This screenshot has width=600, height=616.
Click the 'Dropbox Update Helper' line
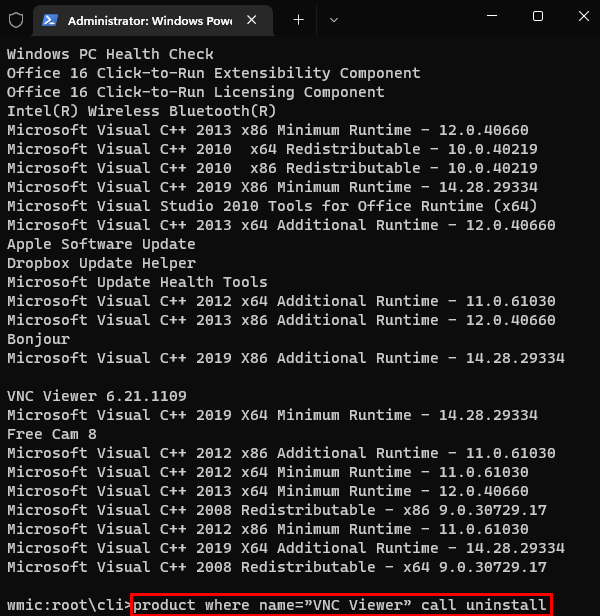point(101,263)
